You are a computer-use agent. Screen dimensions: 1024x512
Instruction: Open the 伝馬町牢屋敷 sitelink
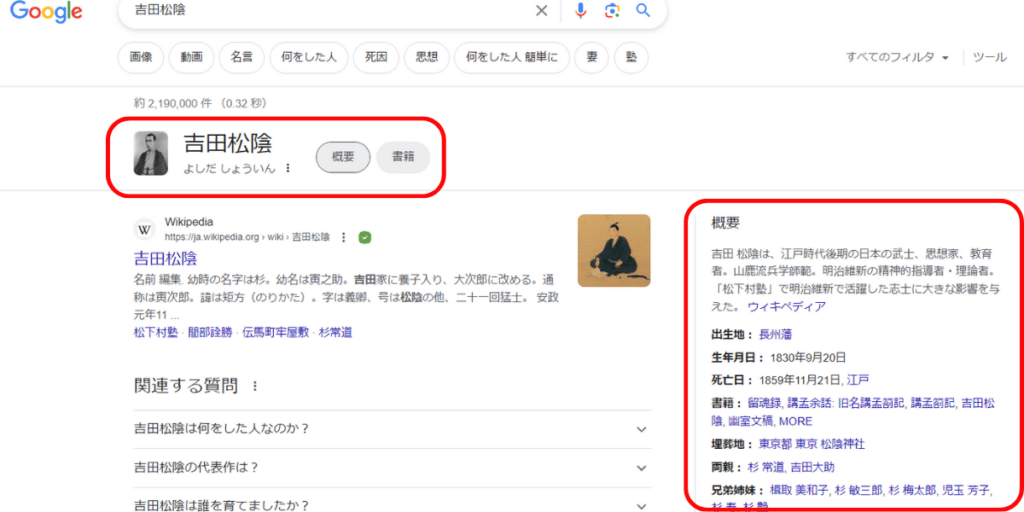coord(275,332)
